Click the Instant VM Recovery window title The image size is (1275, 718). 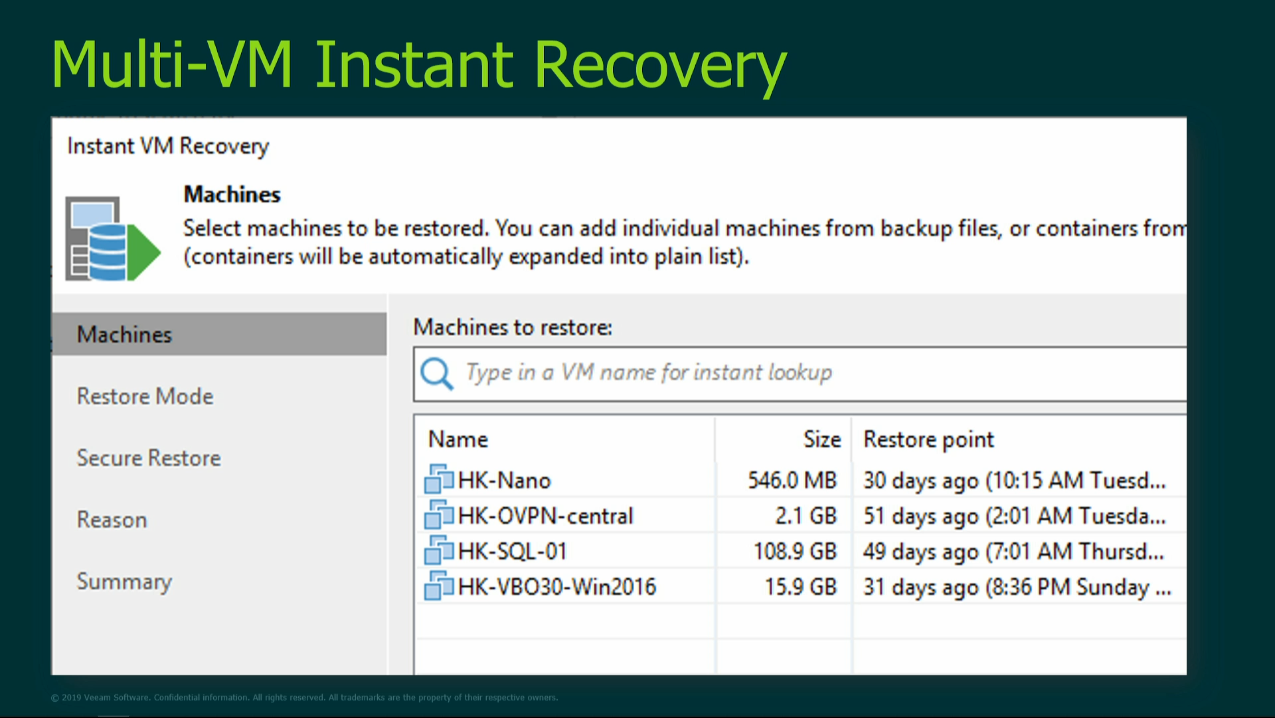coord(168,146)
